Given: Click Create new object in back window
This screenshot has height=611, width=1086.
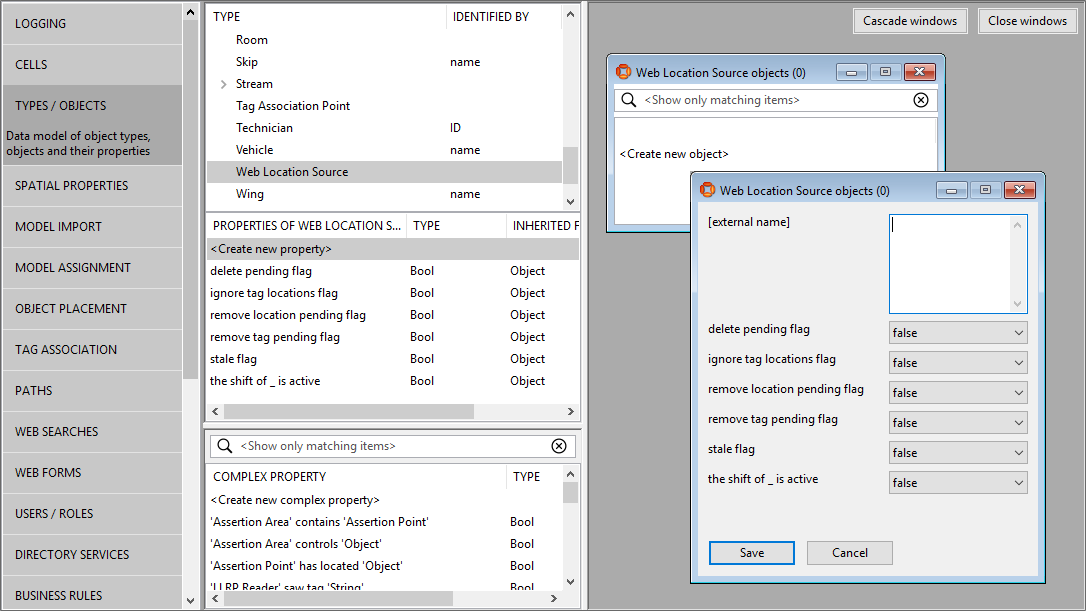Looking at the screenshot, I should click(674, 154).
